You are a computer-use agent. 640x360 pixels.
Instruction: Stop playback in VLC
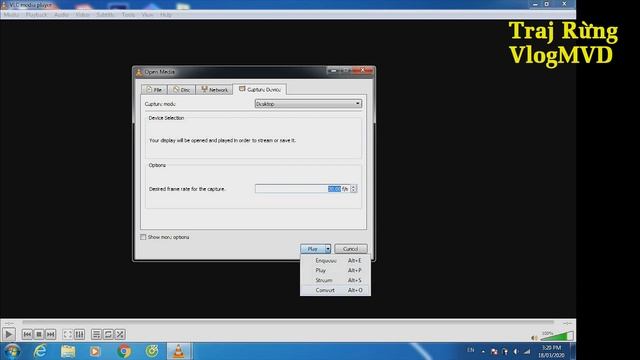coord(39,334)
